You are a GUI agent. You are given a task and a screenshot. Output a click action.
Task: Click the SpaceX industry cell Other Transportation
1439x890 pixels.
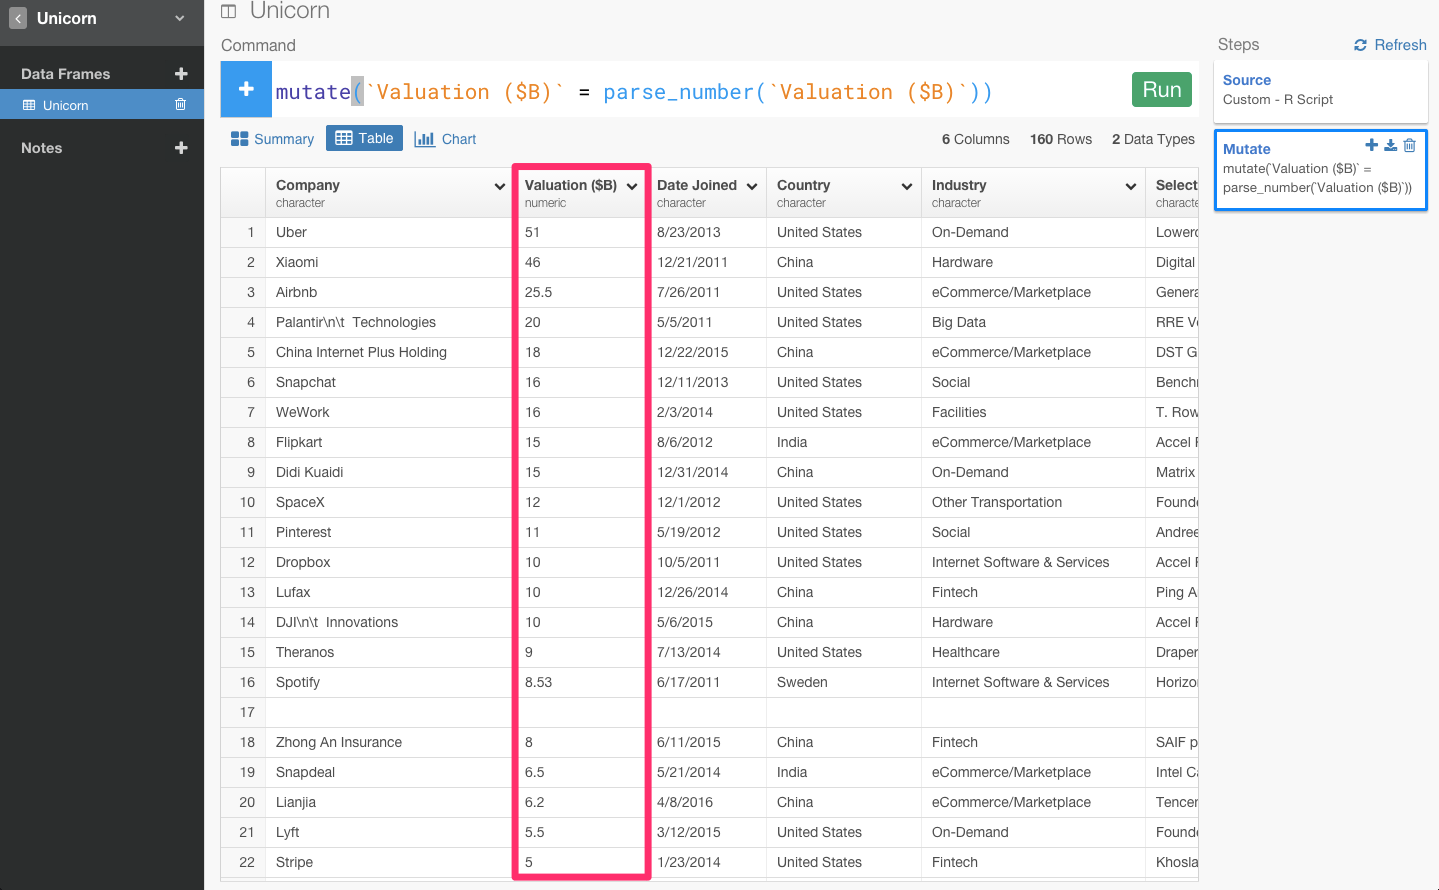click(1033, 502)
